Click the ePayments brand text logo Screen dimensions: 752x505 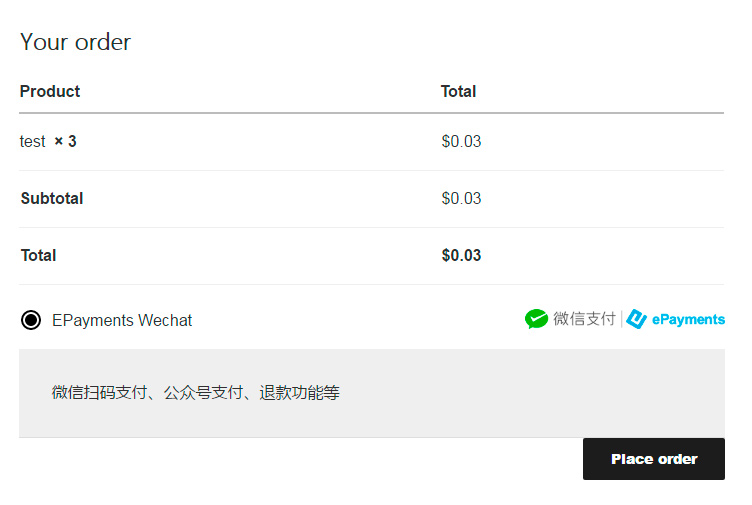(688, 319)
